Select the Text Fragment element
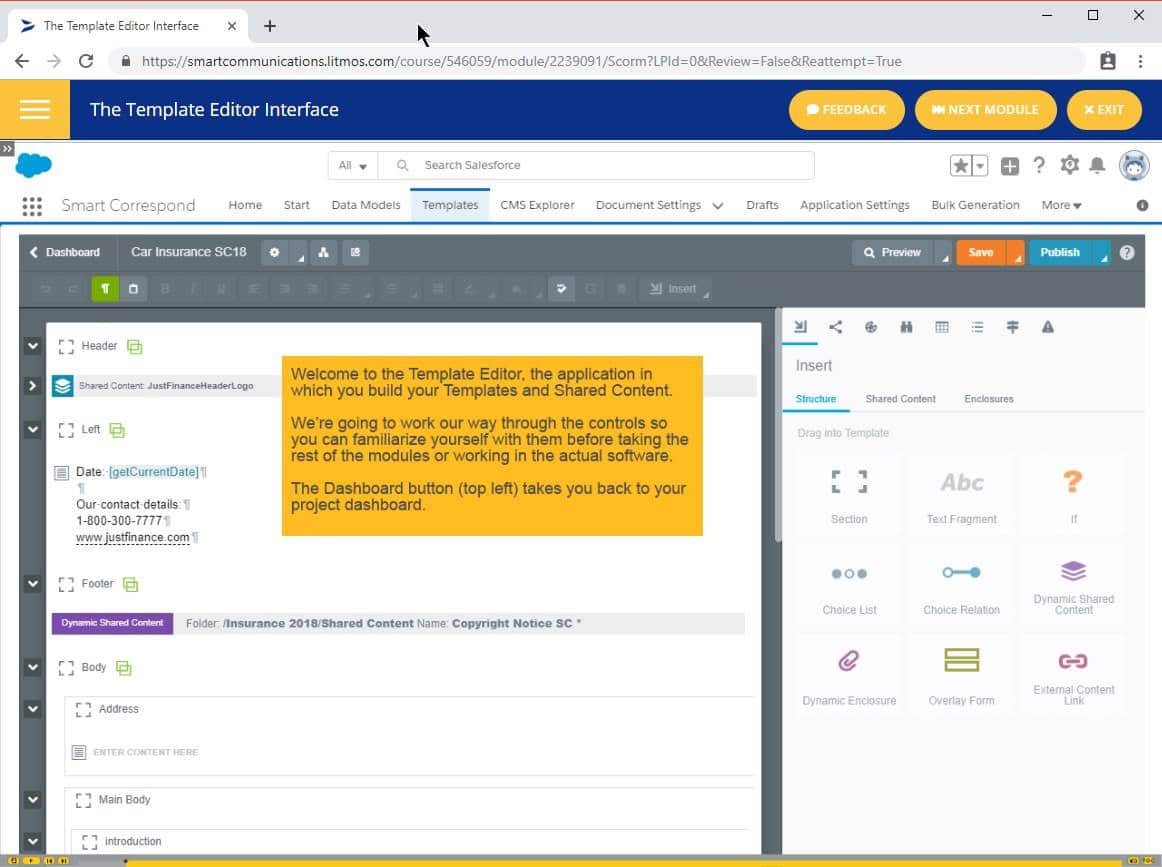Screen dimensions: 1162x867 click(x=961, y=494)
